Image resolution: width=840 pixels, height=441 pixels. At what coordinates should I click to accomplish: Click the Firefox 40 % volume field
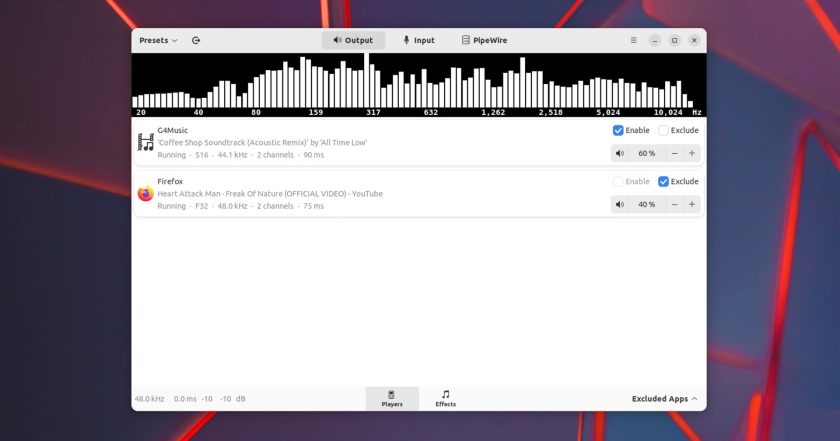coord(647,204)
